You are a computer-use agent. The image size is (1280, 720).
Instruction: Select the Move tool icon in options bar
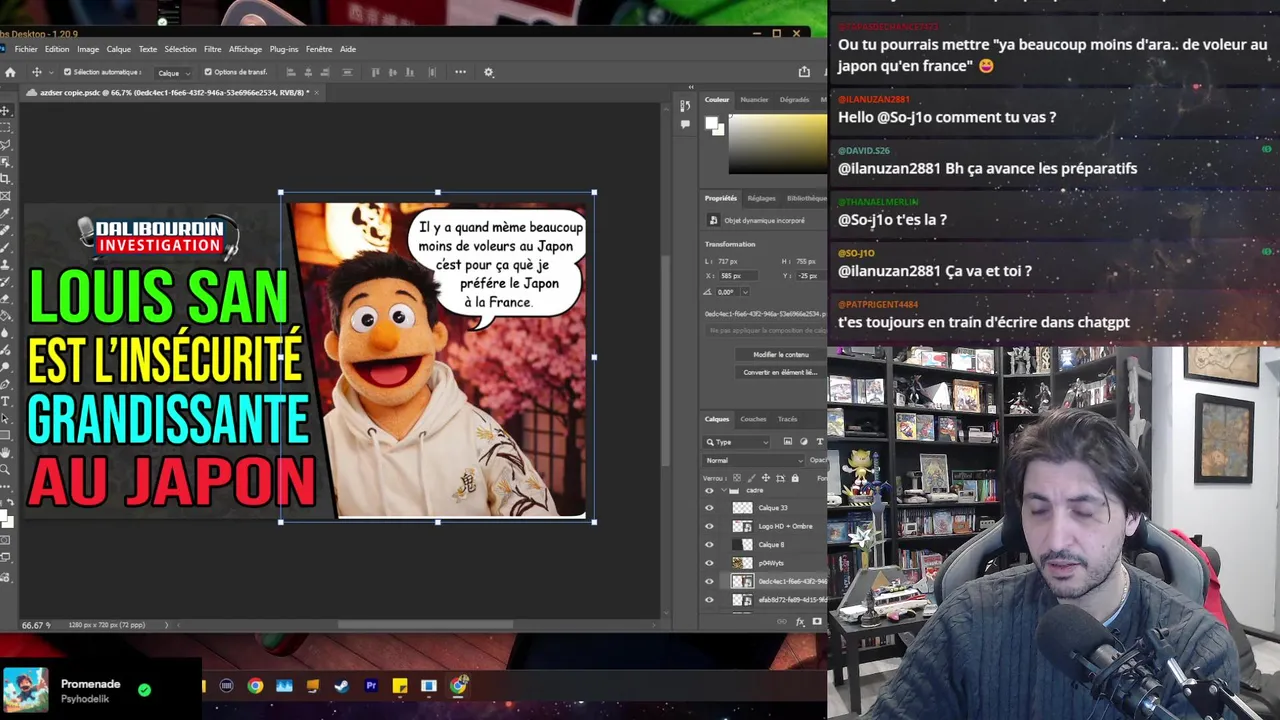point(37,72)
